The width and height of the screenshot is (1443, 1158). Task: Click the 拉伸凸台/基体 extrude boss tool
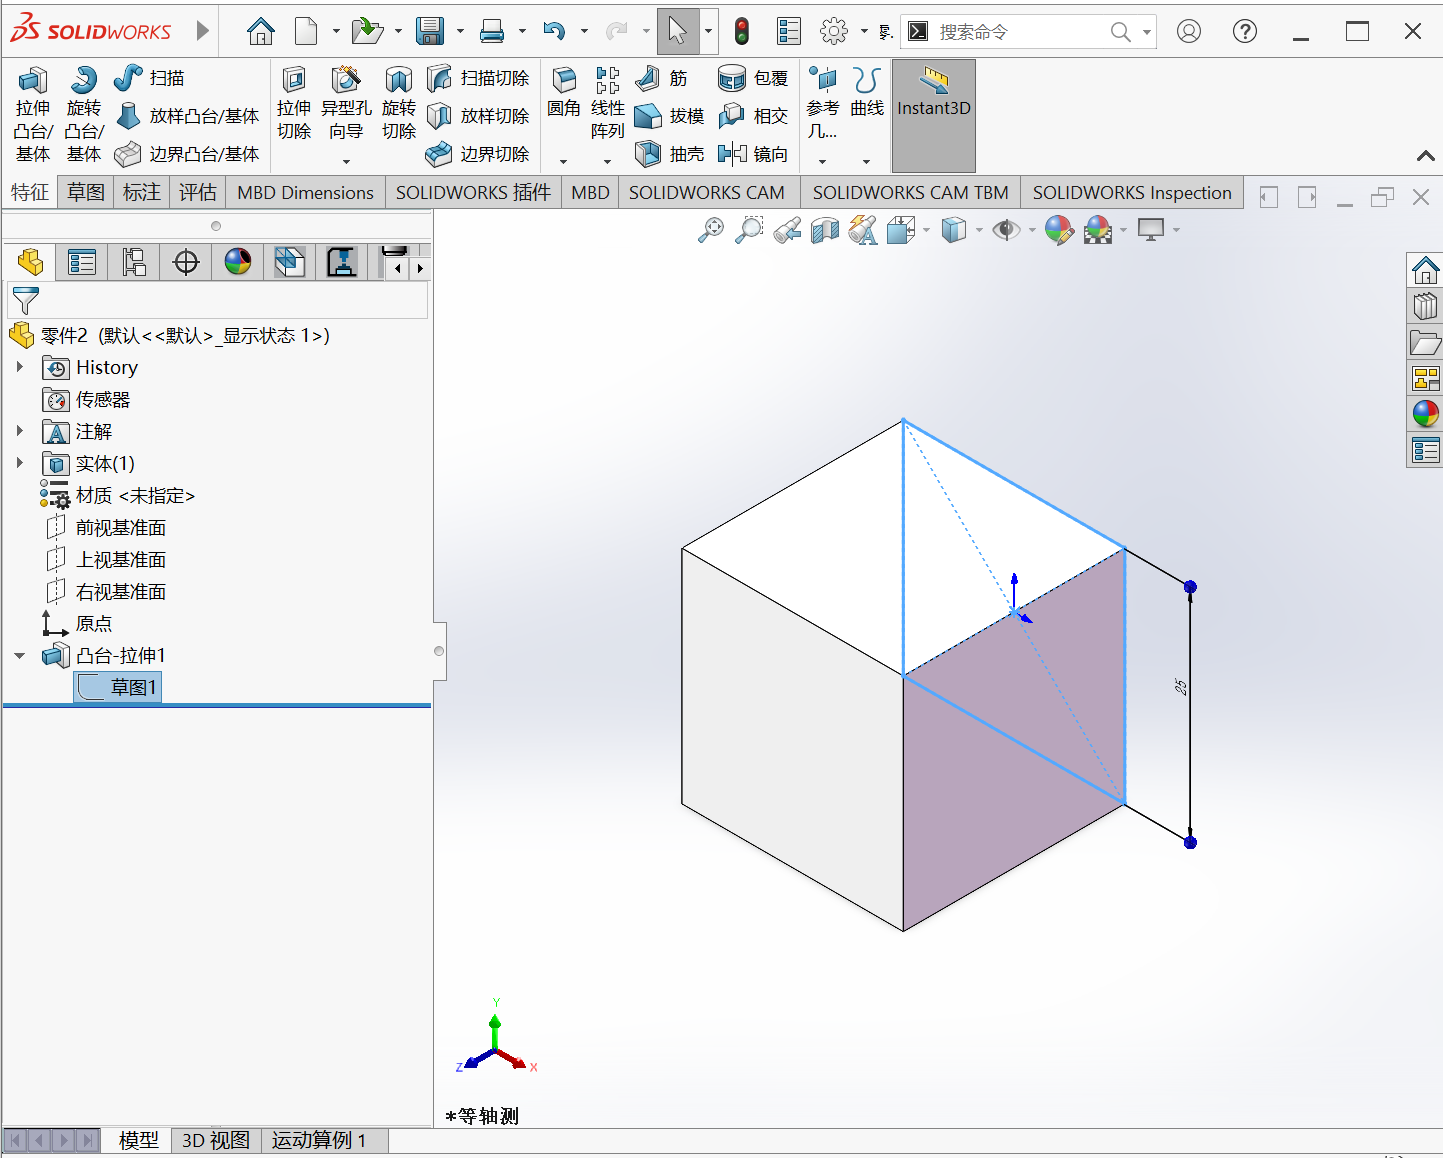coord(33,115)
